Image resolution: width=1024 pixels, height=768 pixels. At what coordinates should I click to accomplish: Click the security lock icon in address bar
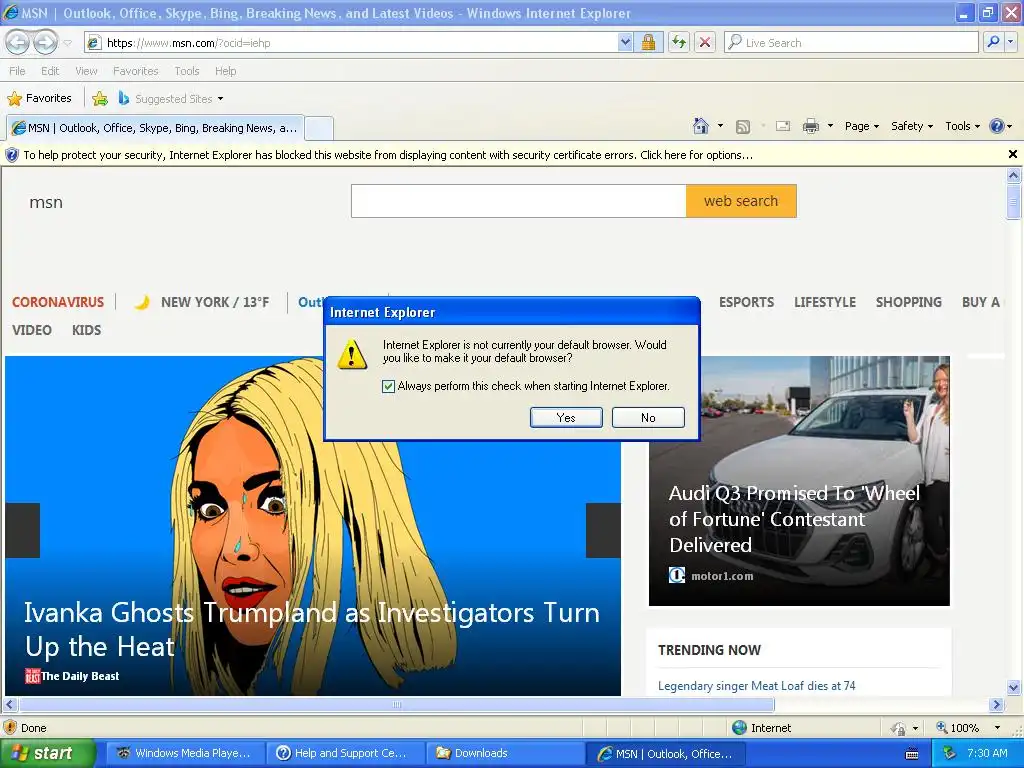(x=648, y=42)
